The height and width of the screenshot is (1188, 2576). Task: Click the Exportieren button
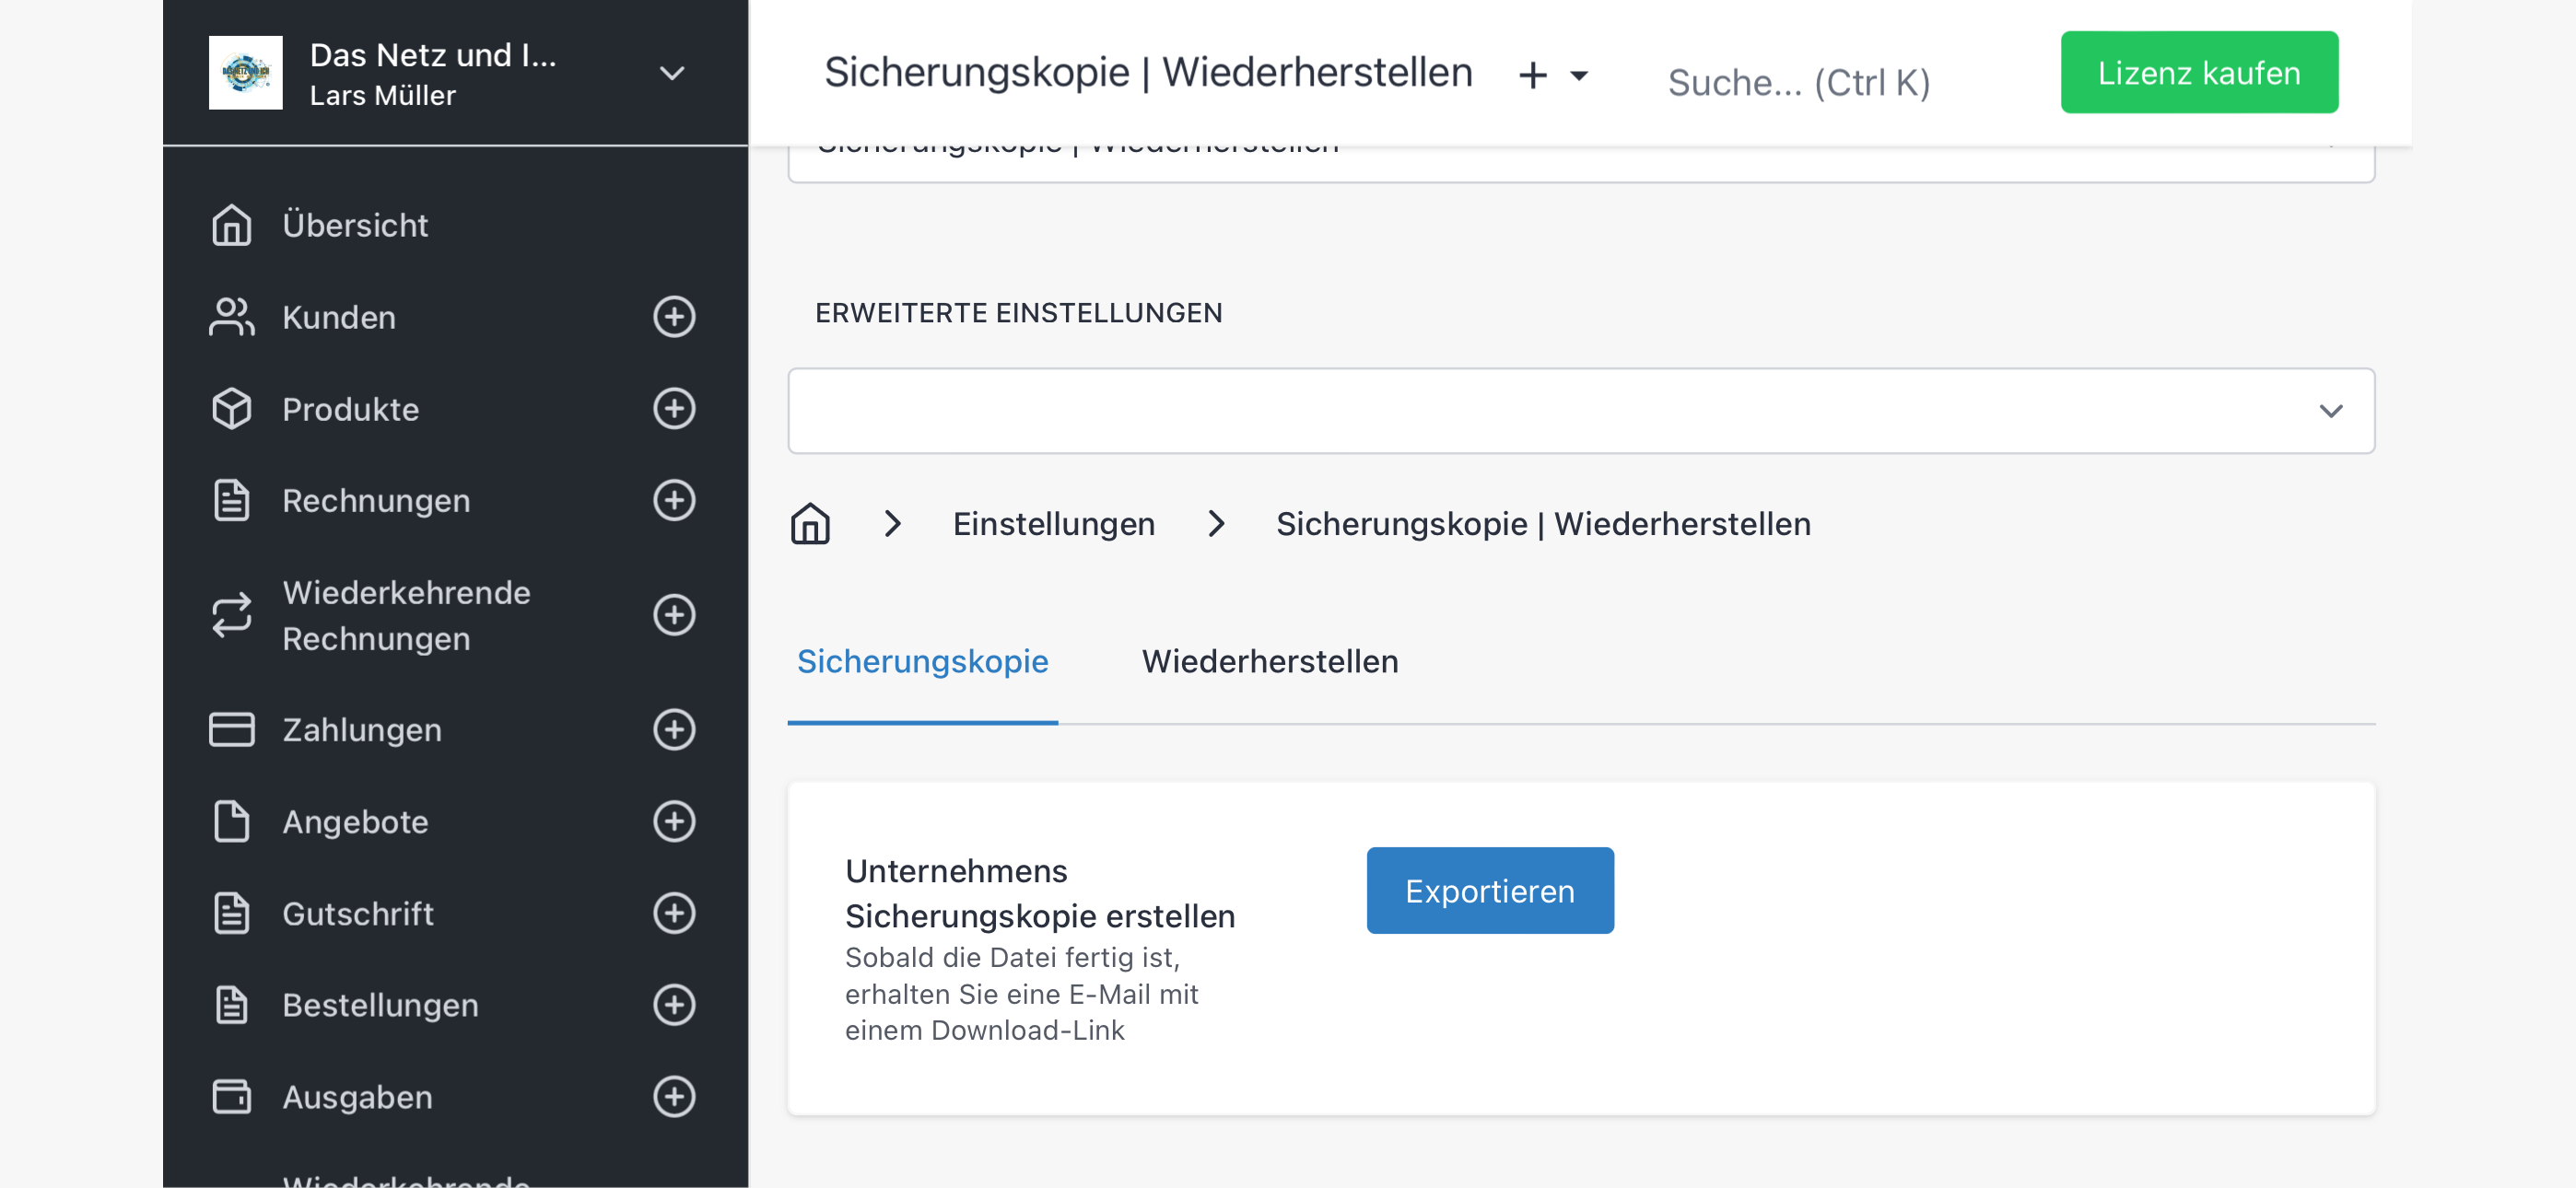click(x=1490, y=890)
